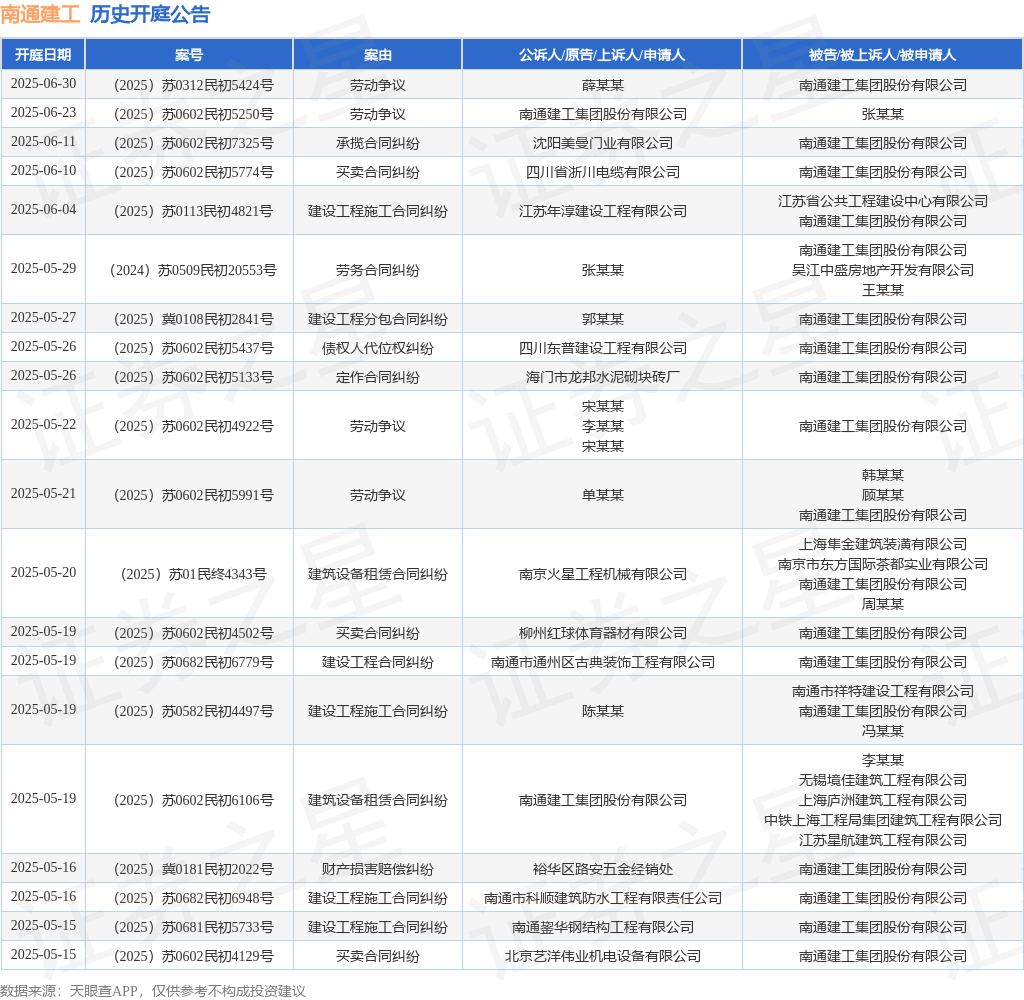1024x1000 pixels.
Task: Click defendant 周某某
Action: tap(882, 604)
